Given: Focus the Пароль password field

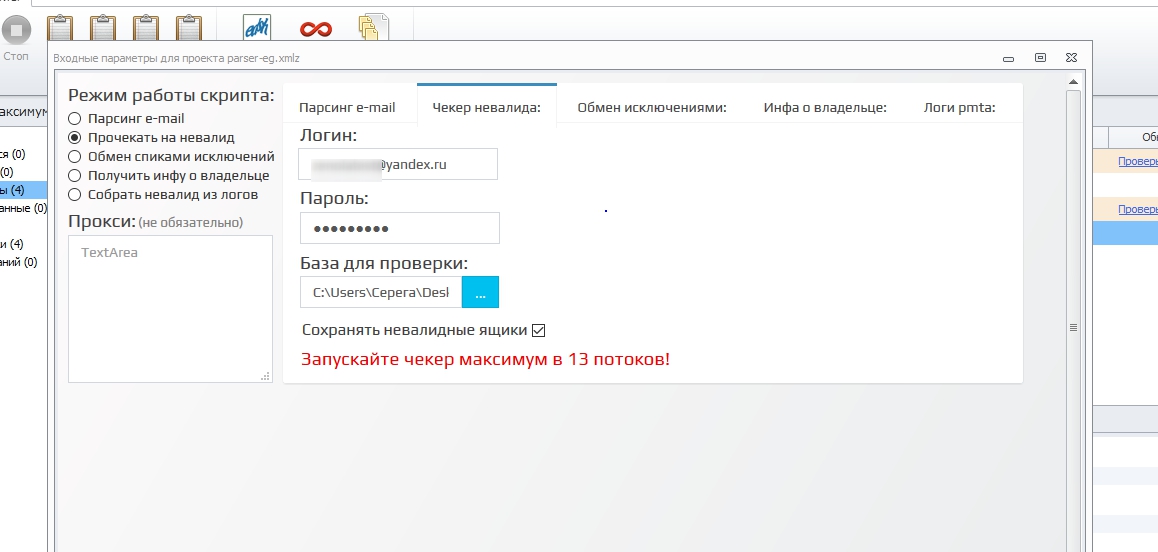Looking at the screenshot, I should point(400,228).
